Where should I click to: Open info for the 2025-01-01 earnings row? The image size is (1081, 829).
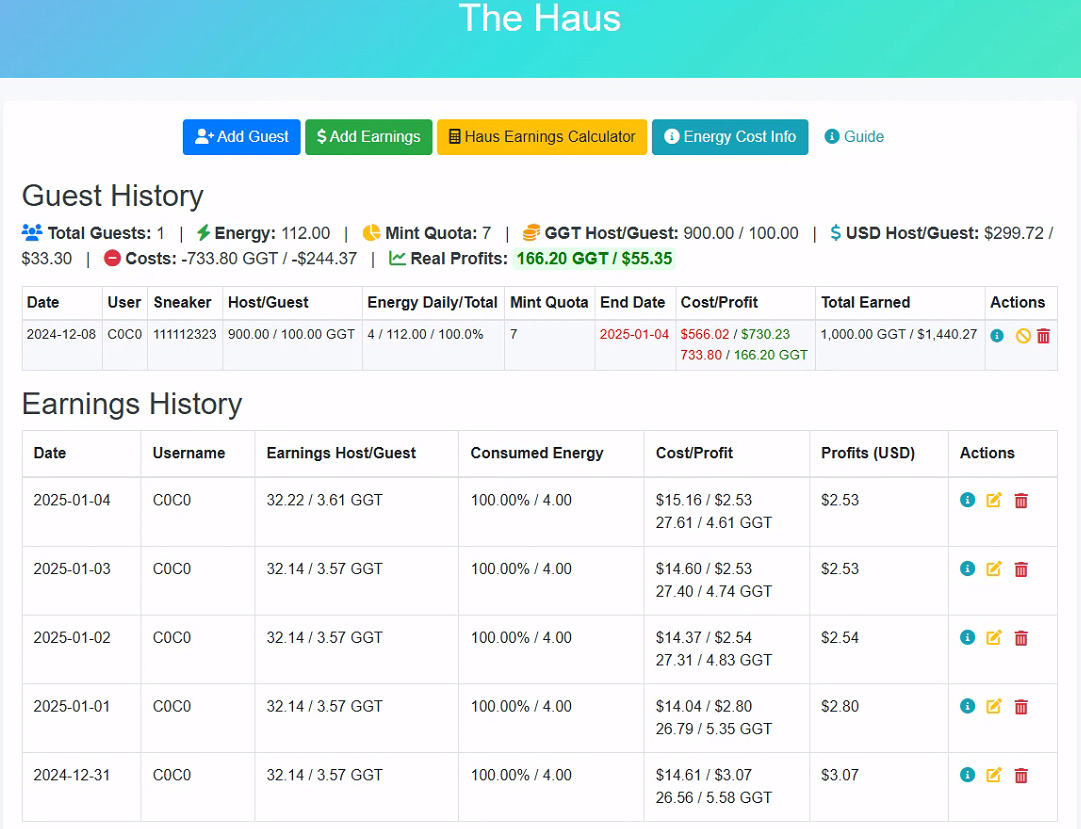click(967, 706)
